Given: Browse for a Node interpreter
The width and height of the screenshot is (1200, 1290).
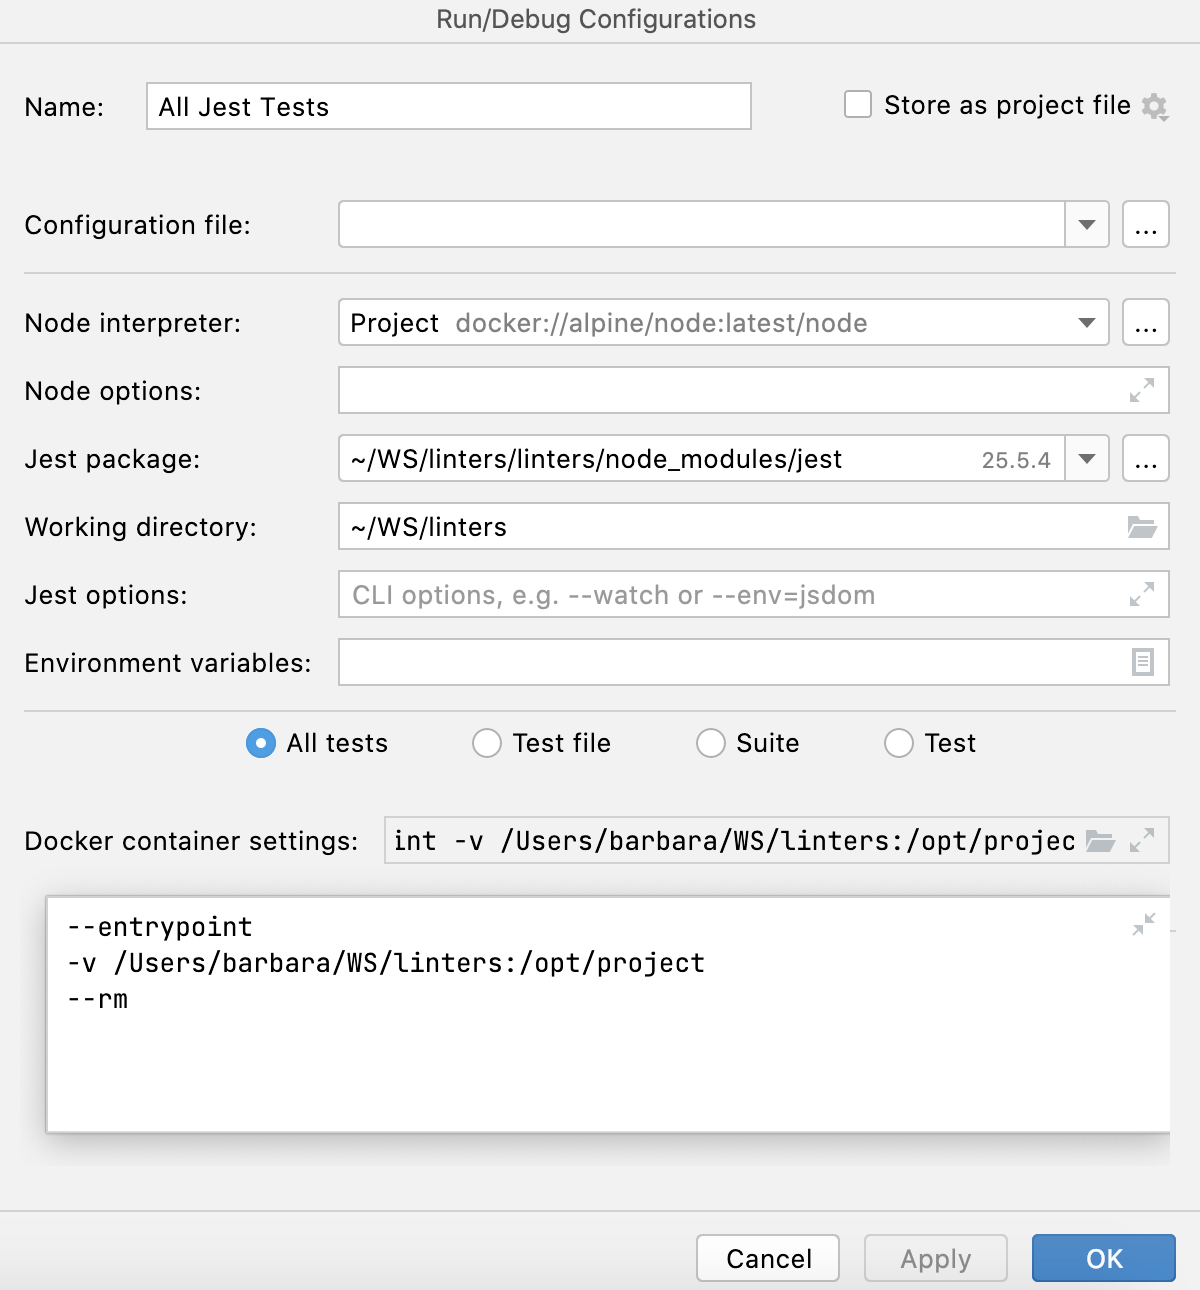Looking at the screenshot, I should (1146, 322).
